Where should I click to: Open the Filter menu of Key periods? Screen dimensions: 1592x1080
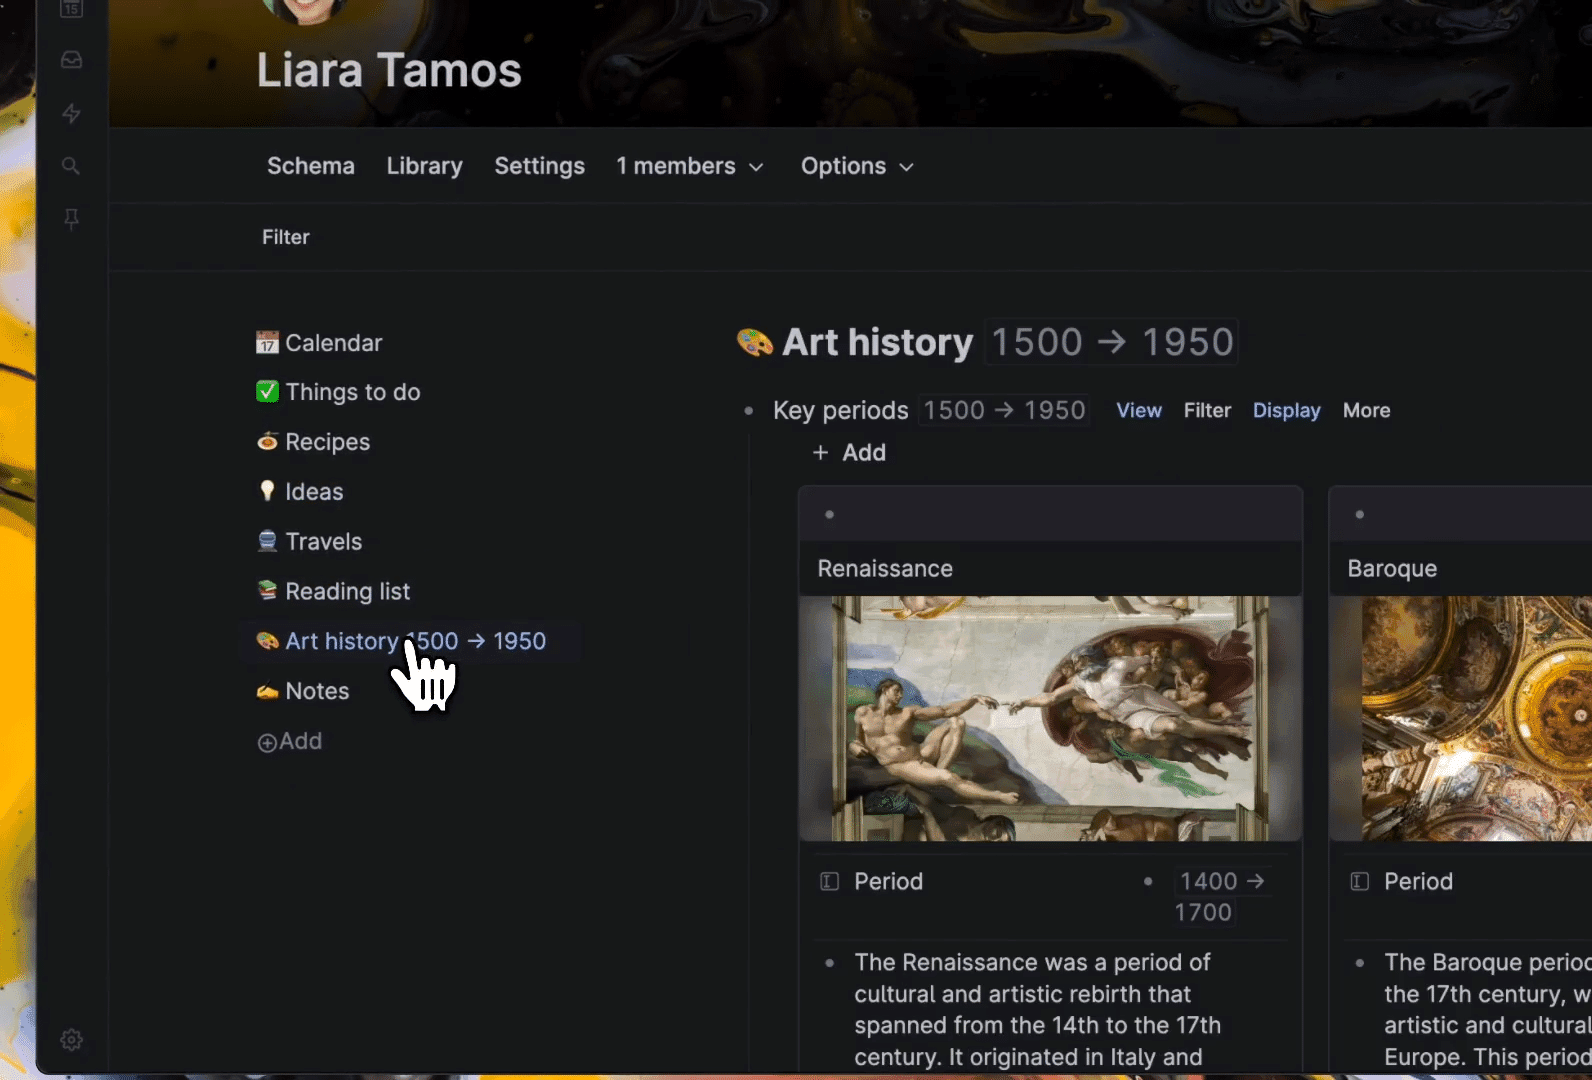click(x=1207, y=410)
